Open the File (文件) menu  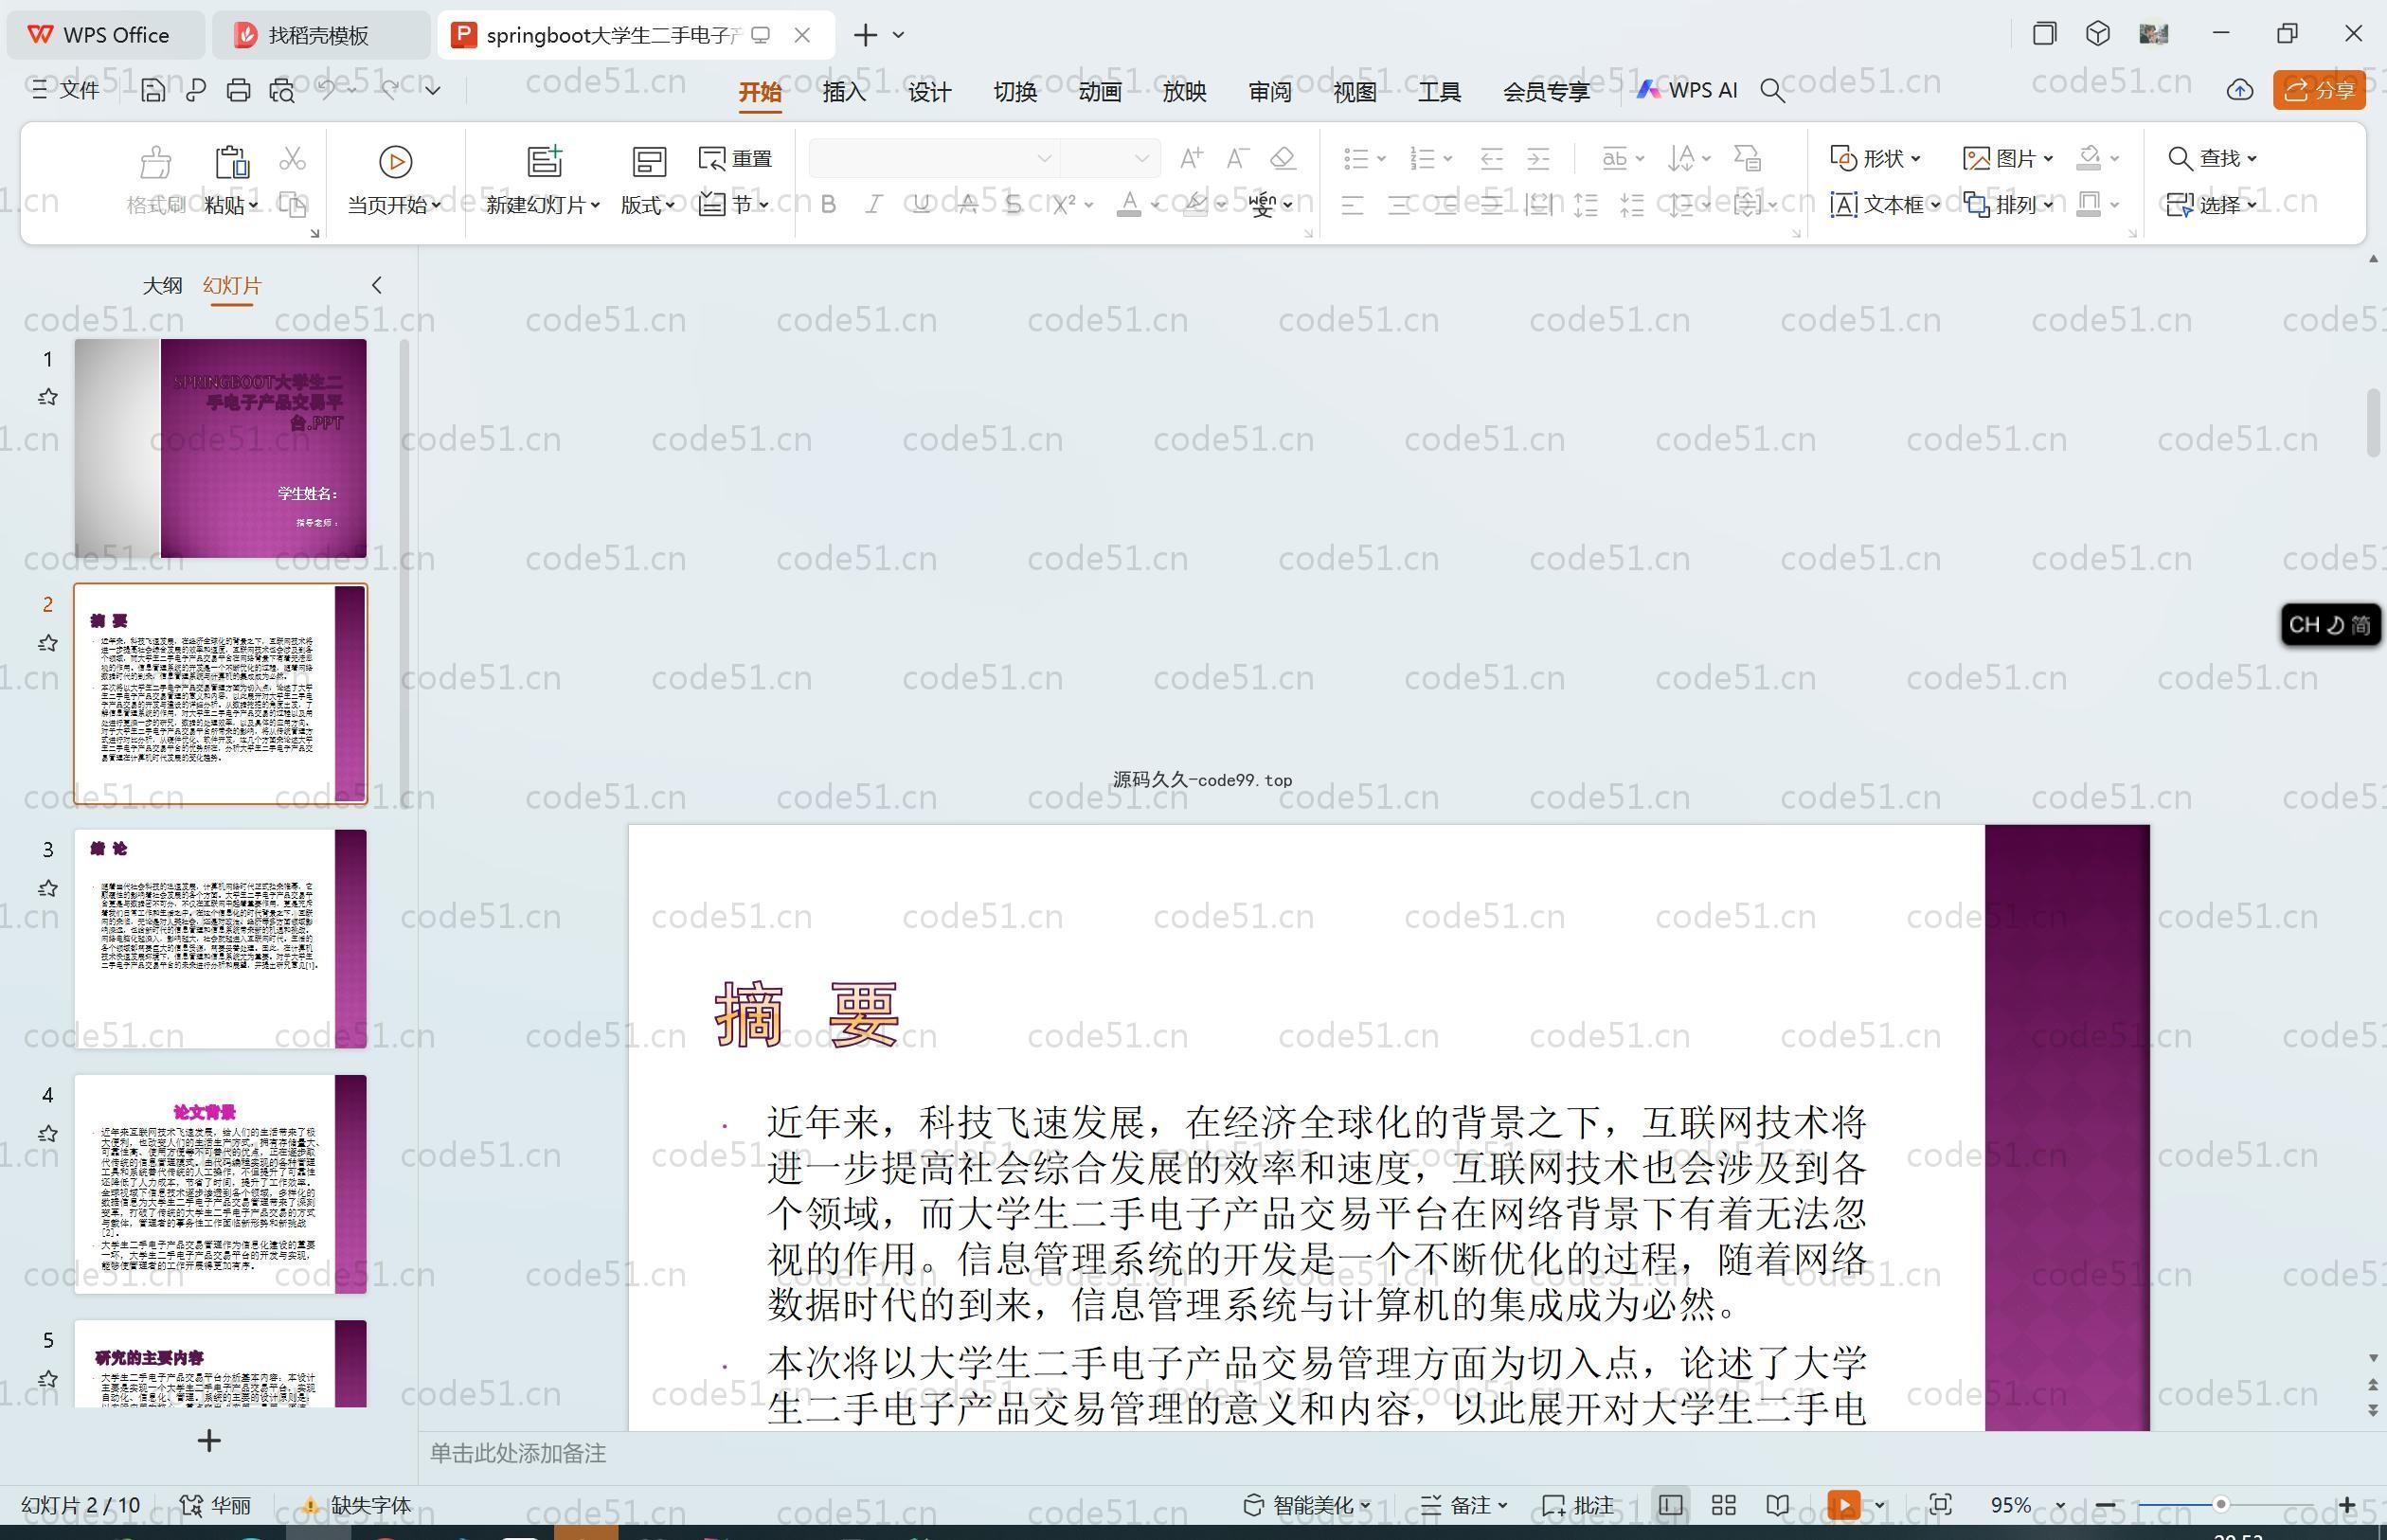click(x=65, y=91)
